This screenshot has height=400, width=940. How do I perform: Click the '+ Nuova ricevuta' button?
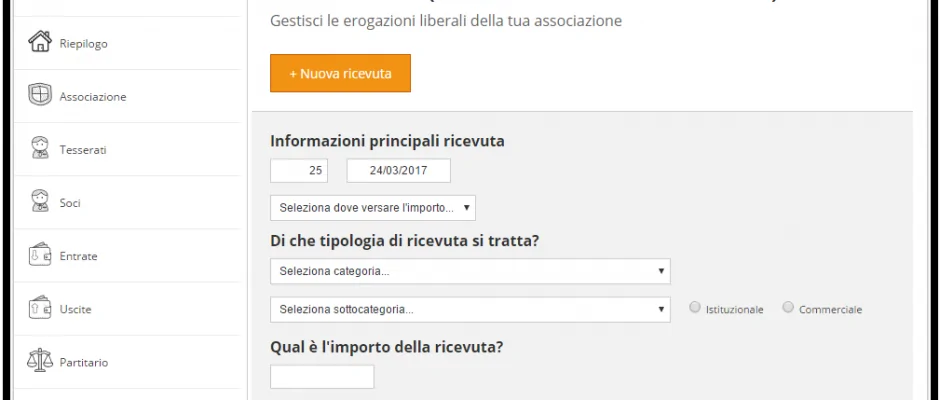tap(341, 73)
